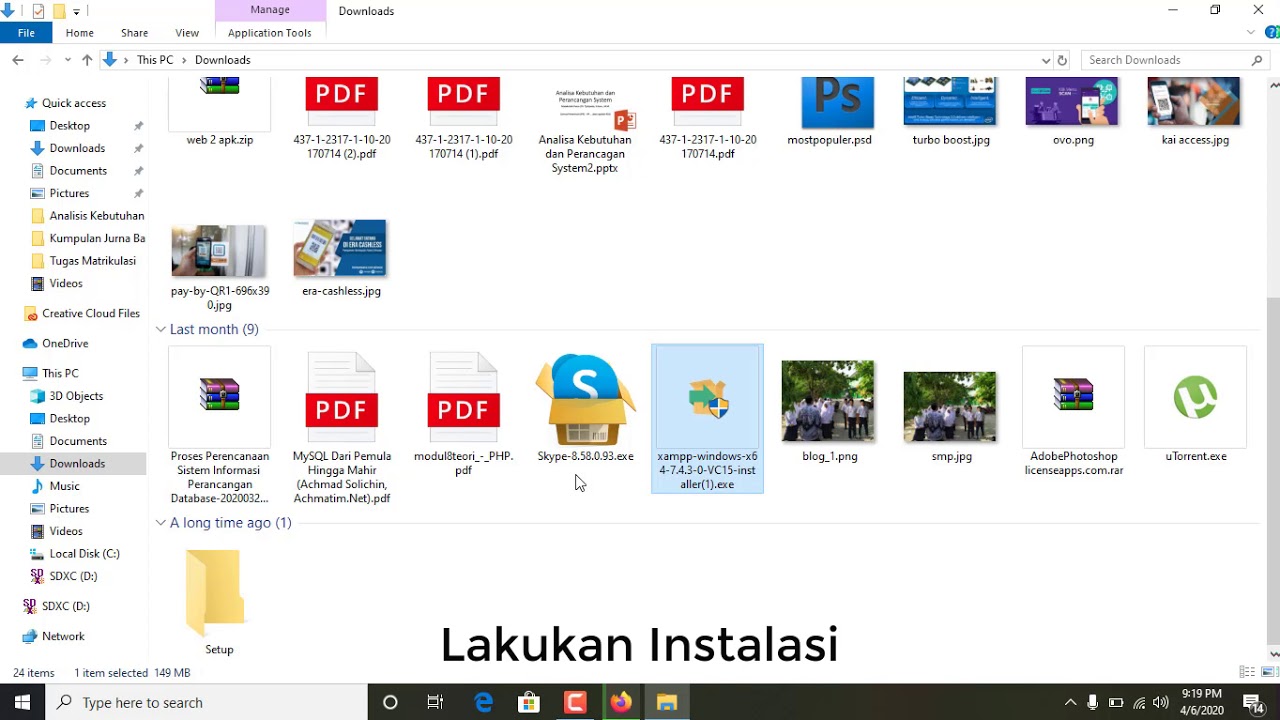Open Network in the navigation pane
The width and height of the screenshot is (1280, 720).
(63, 636)
